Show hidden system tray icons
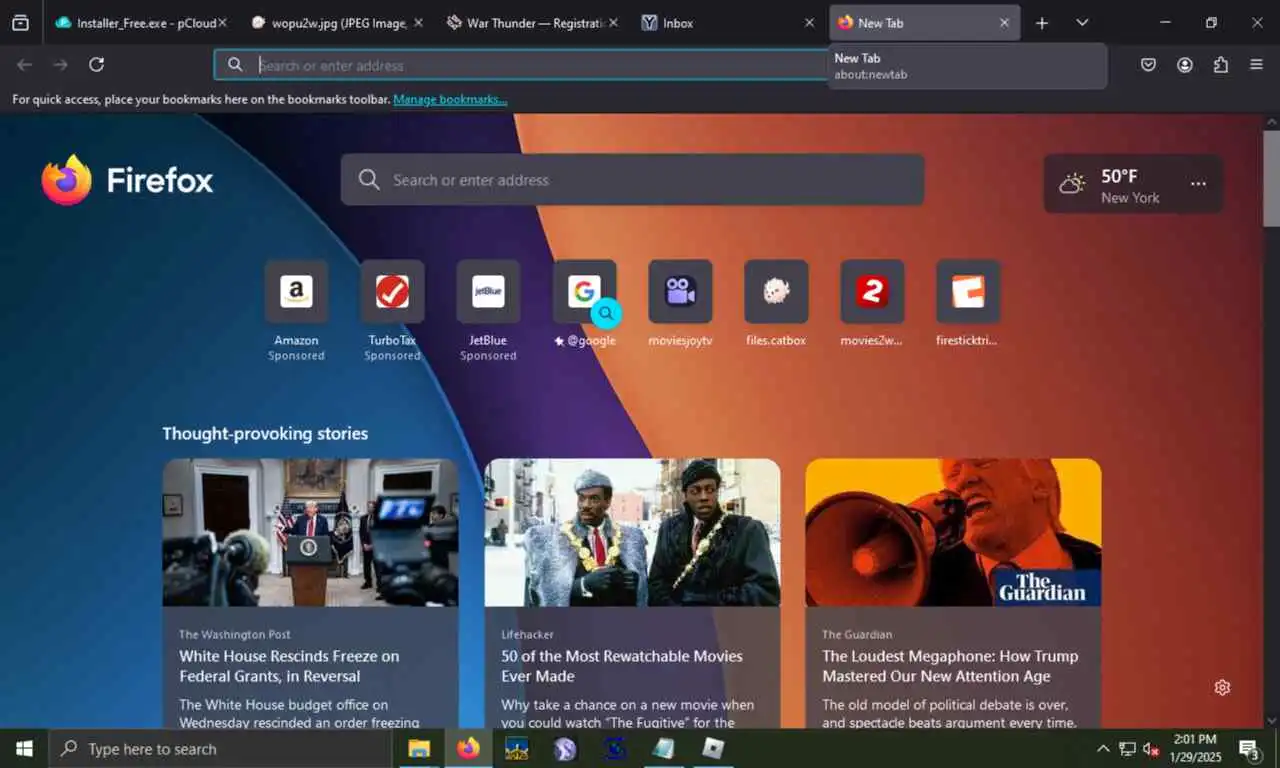This screenshot has height=768, width=1280. tap(1103, 748)
